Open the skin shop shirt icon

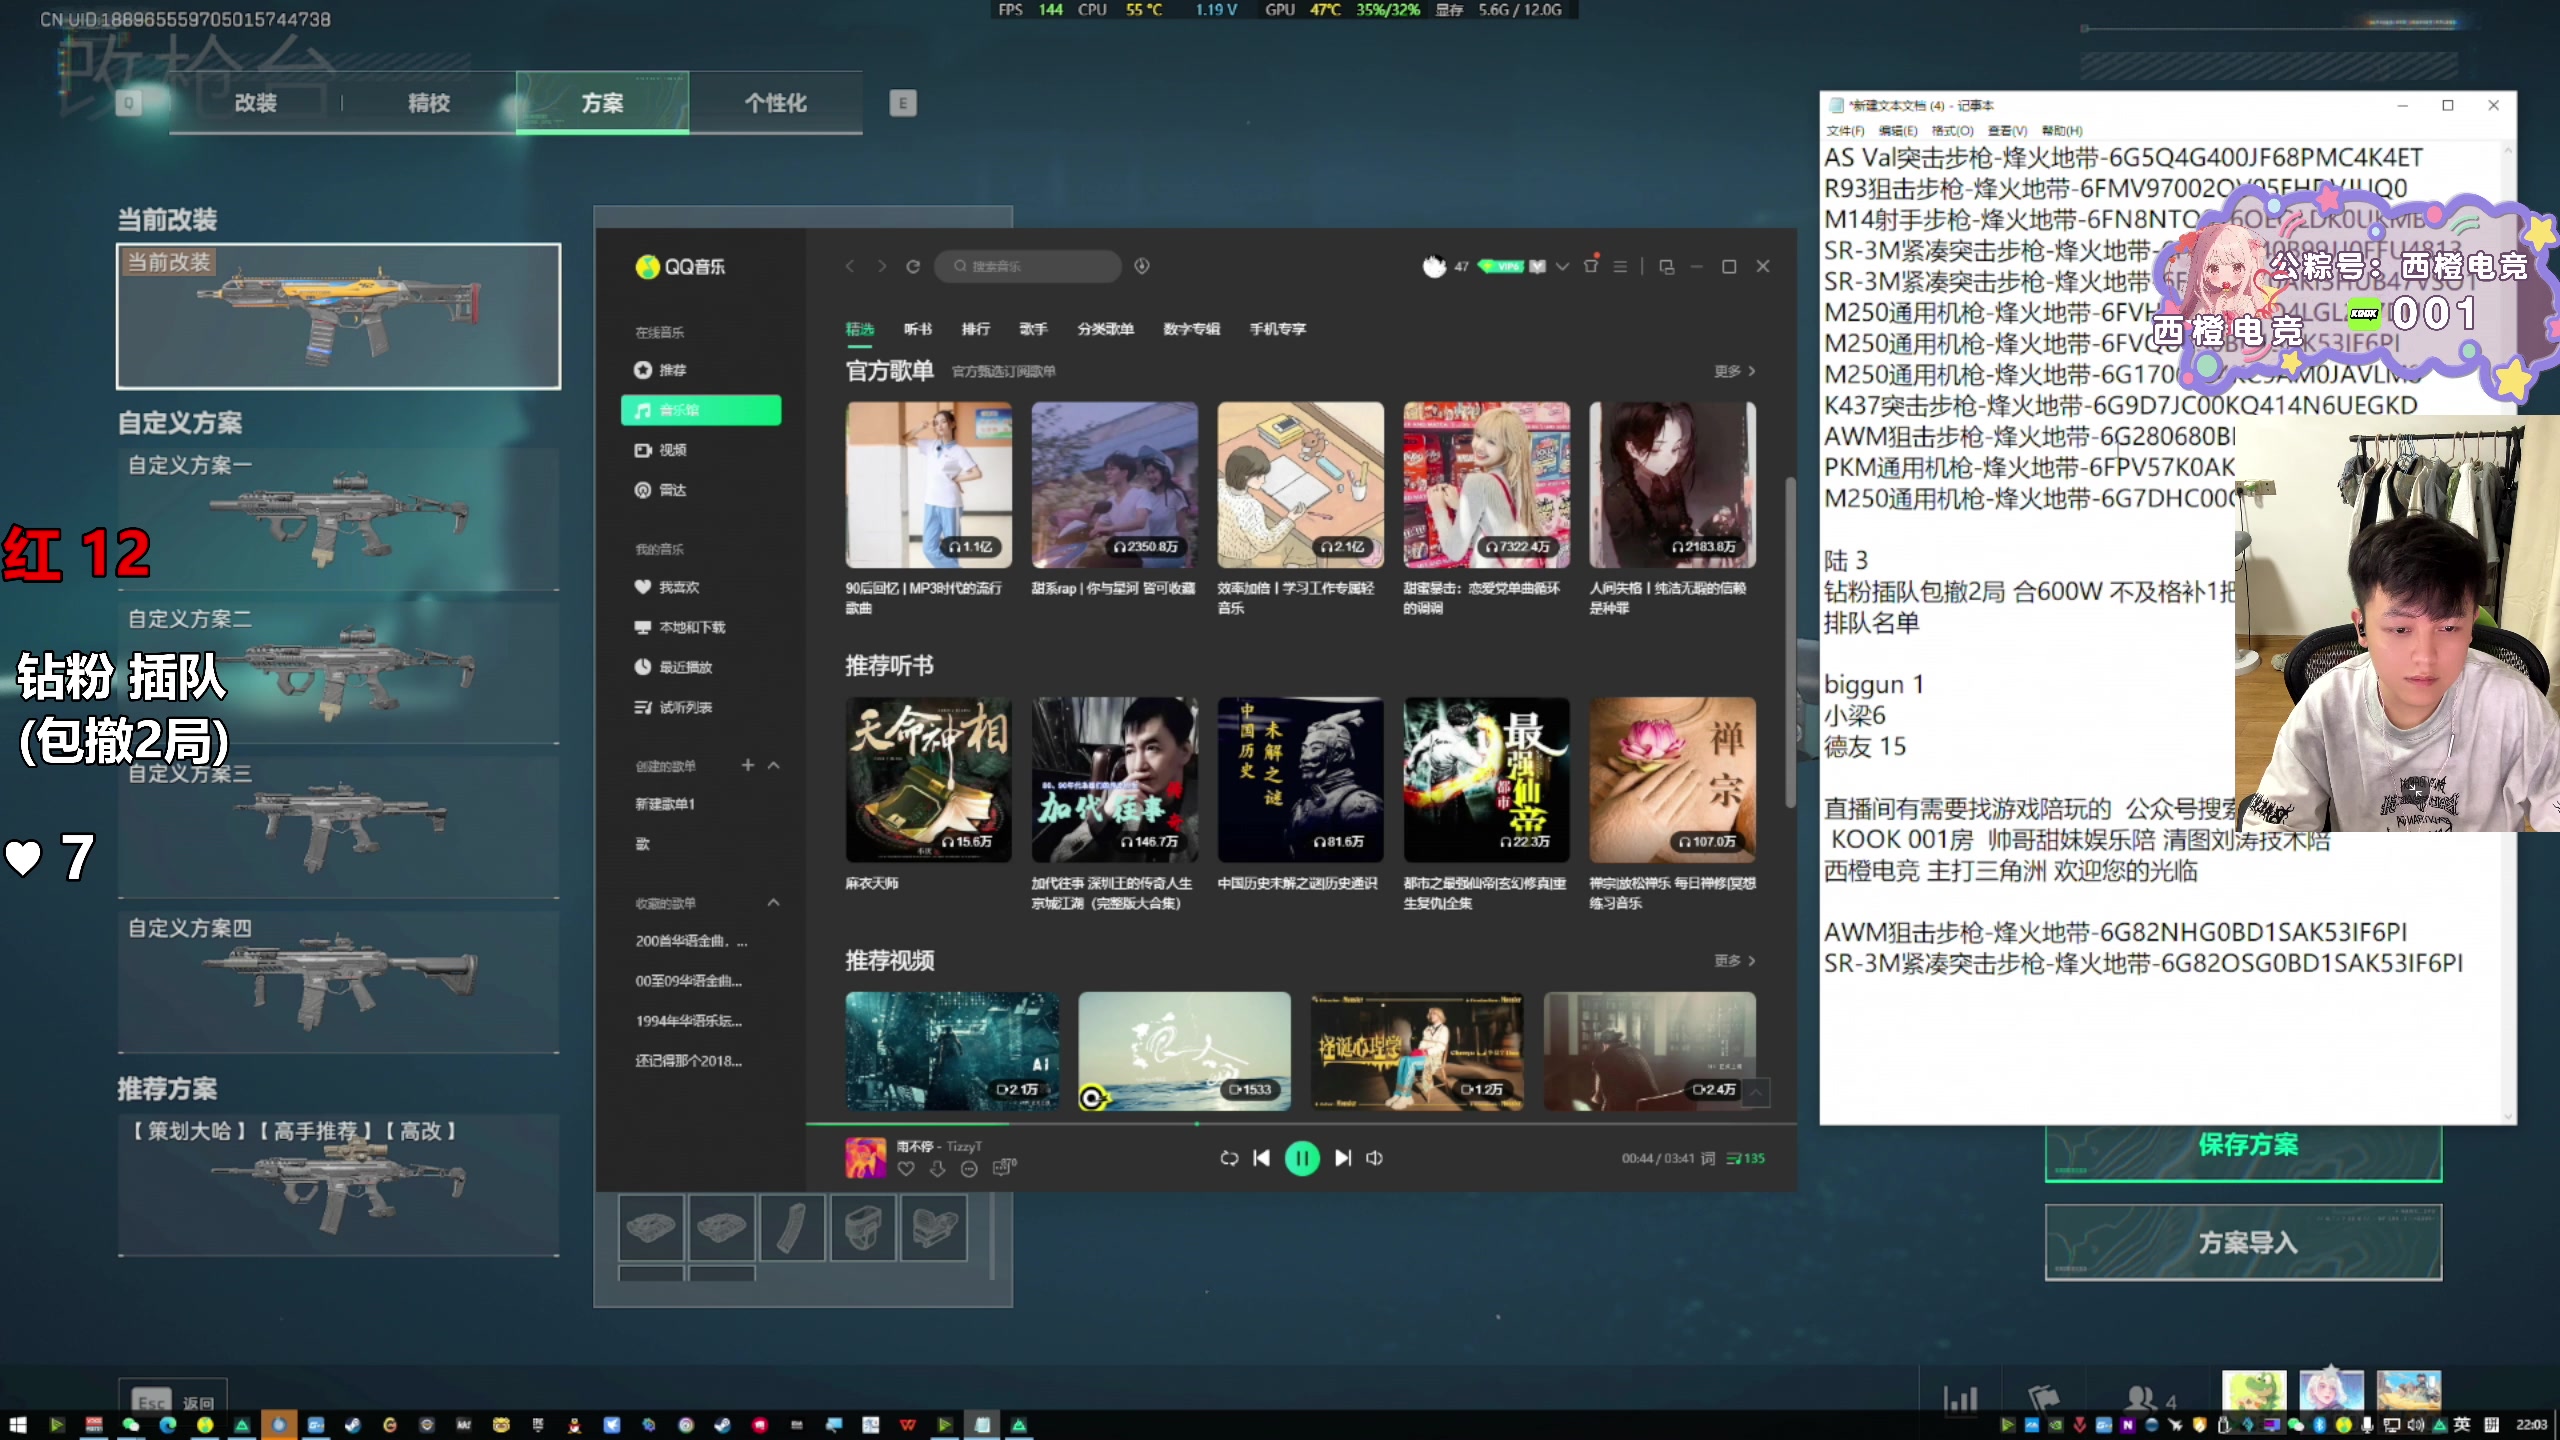(1591, 265)
